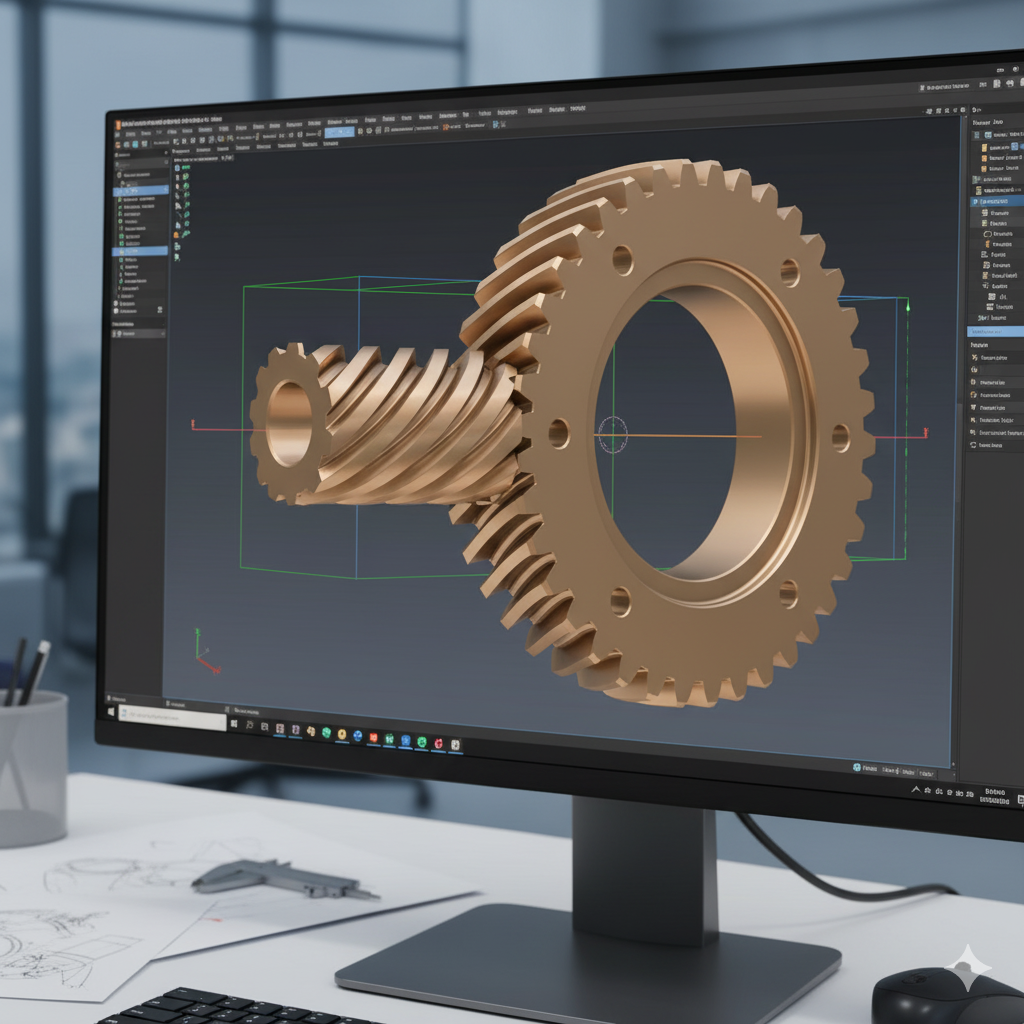
Task: Click the yellow circular icon in the taskbar
Action: [x=342, y=734]
